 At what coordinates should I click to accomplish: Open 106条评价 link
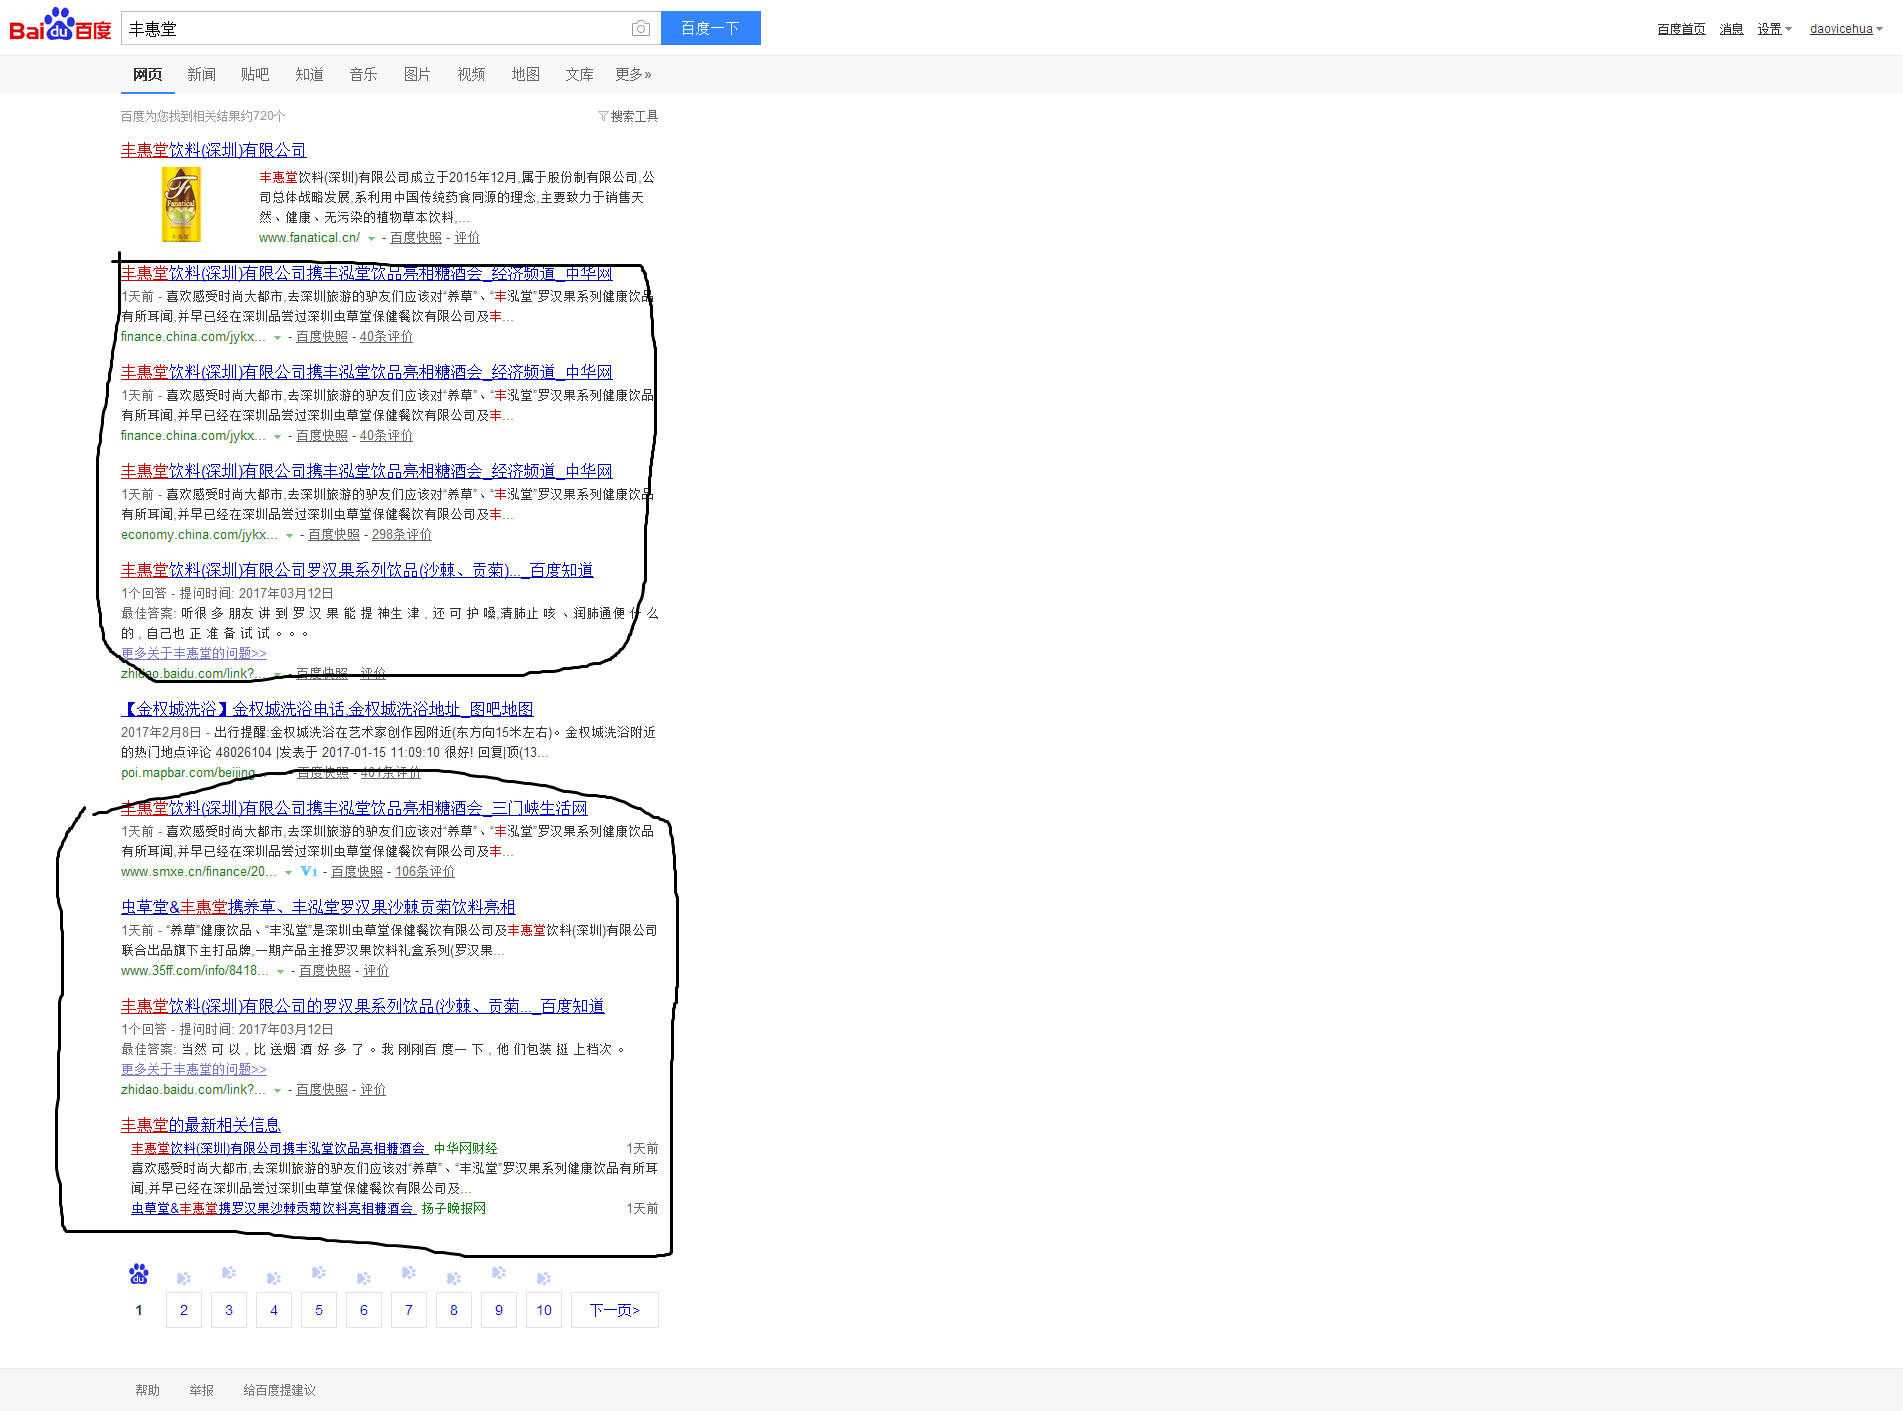pyautogui.click(x=425, y=871)
